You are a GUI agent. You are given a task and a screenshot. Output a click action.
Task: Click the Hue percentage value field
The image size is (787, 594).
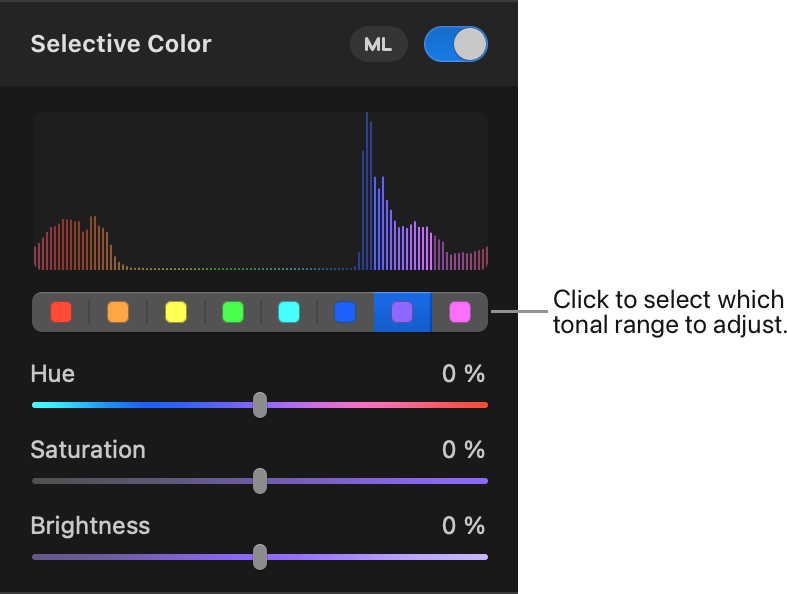463,374
